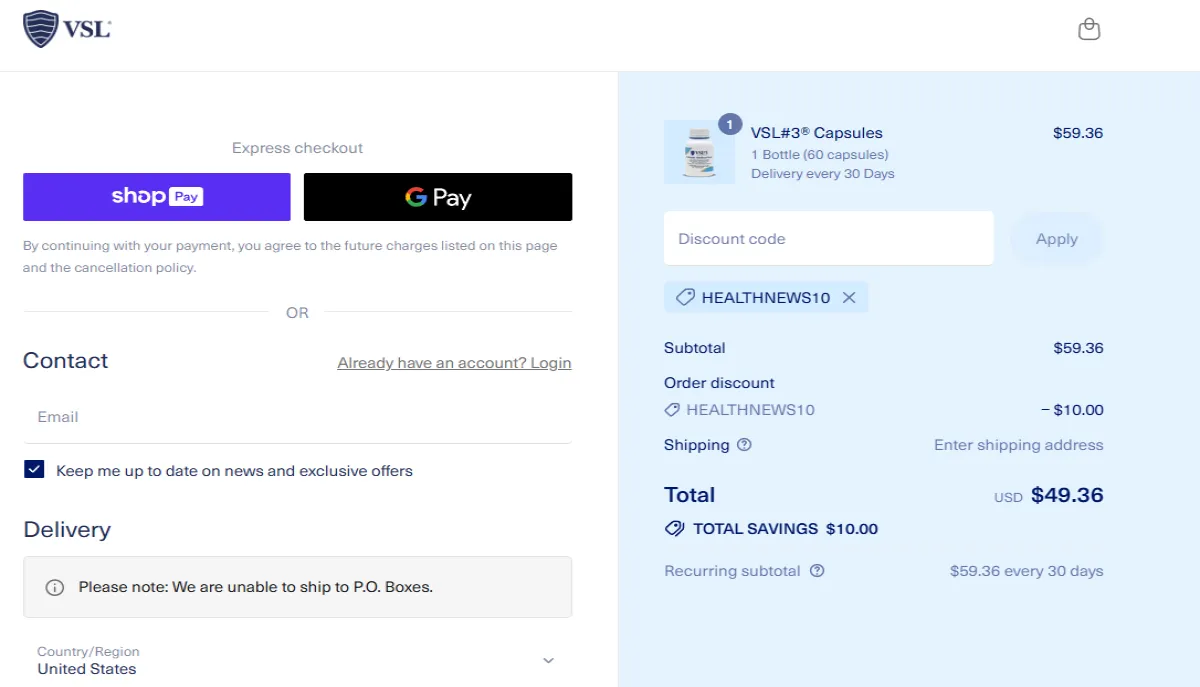Click the info icon in the P.O. Boxes notice
1200x687 pixels.
[54, 587]
